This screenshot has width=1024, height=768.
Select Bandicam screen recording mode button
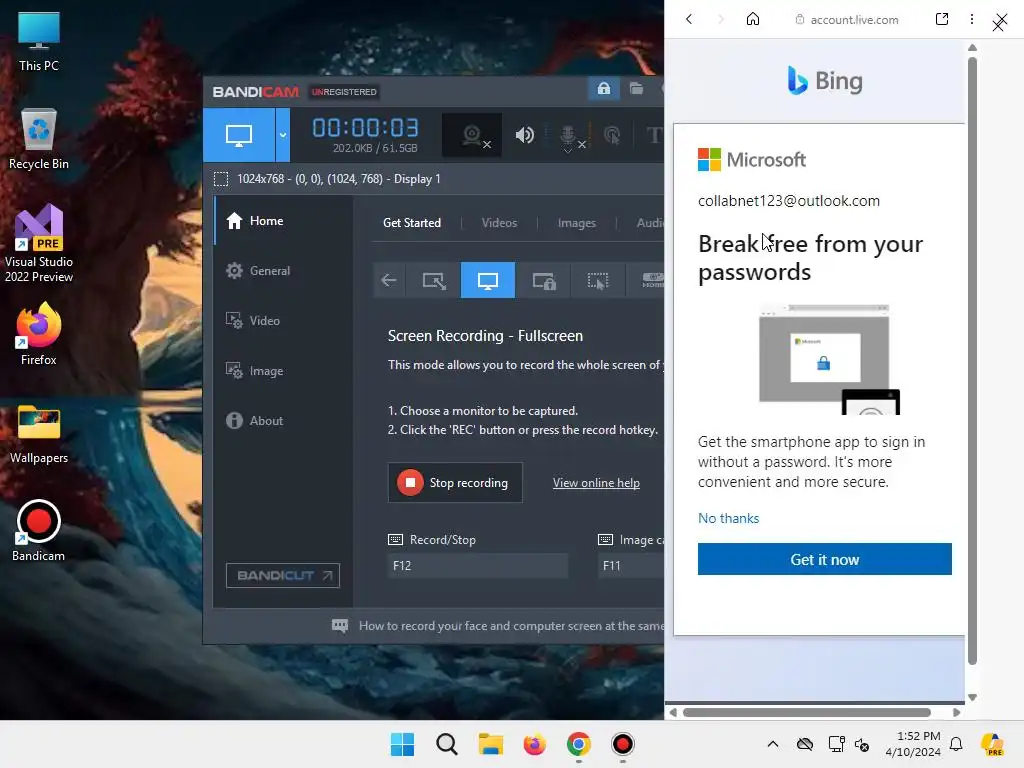point(239,135)
